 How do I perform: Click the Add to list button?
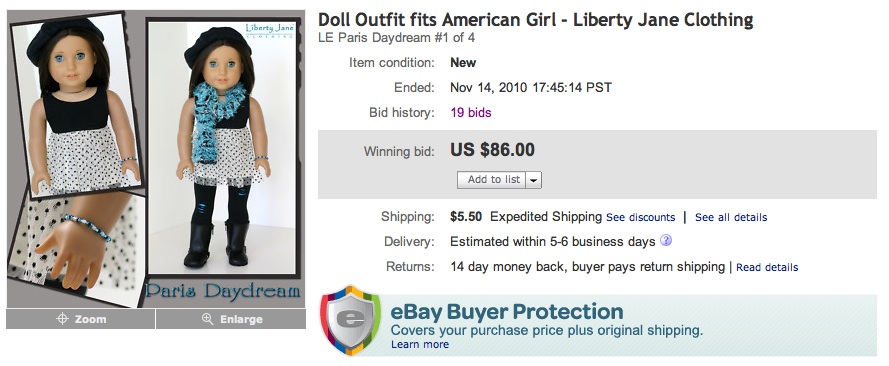click(x=492, y=180)
